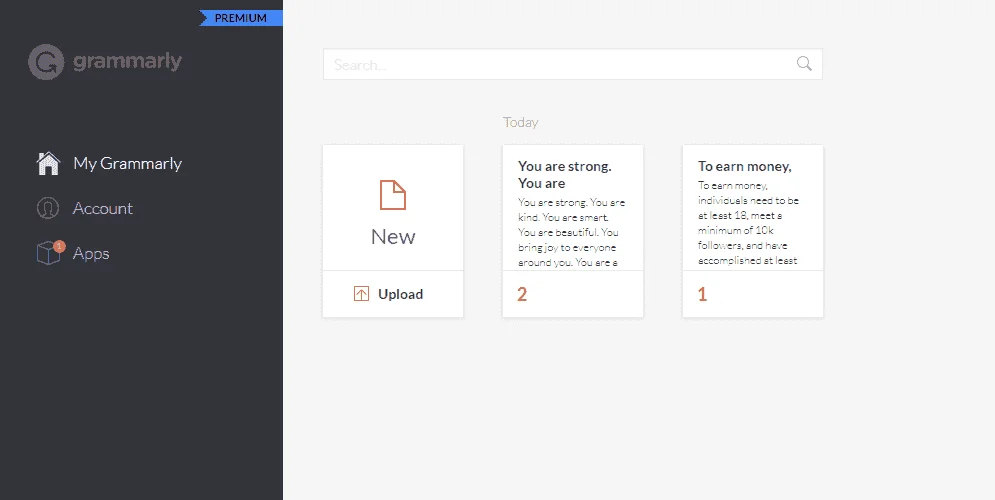Open the My Grammarly home icon
Viewport: 995px width, 500px height.
[48, 163]
